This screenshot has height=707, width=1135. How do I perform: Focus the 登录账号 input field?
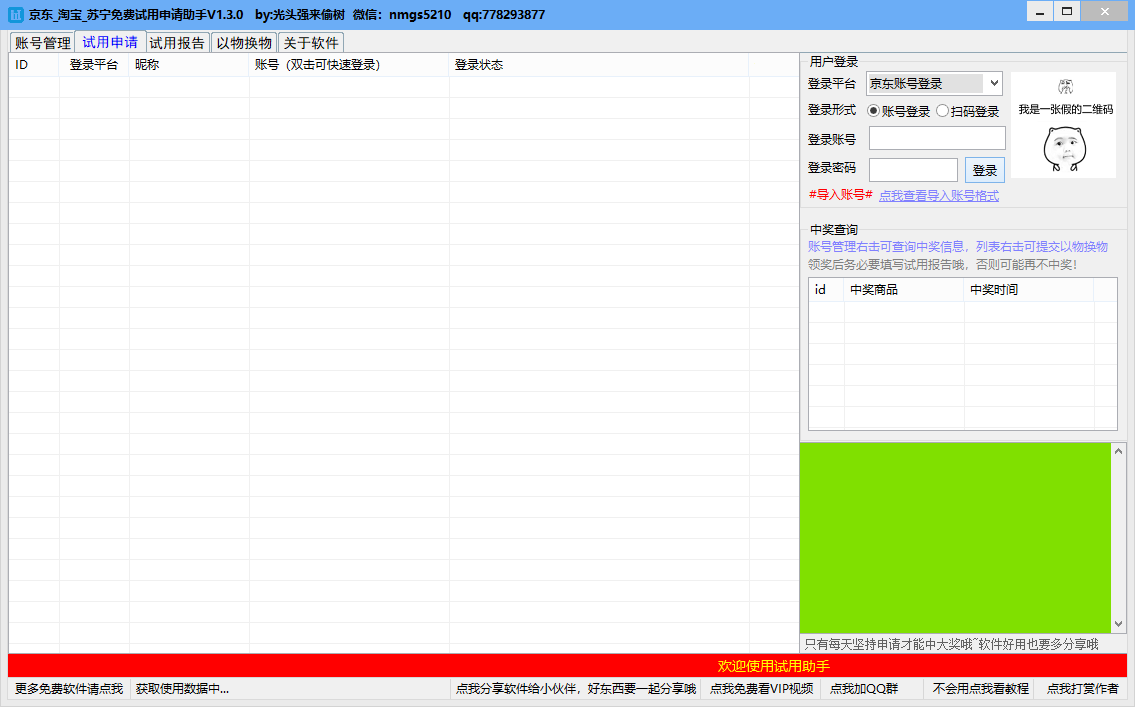point(937,138)
